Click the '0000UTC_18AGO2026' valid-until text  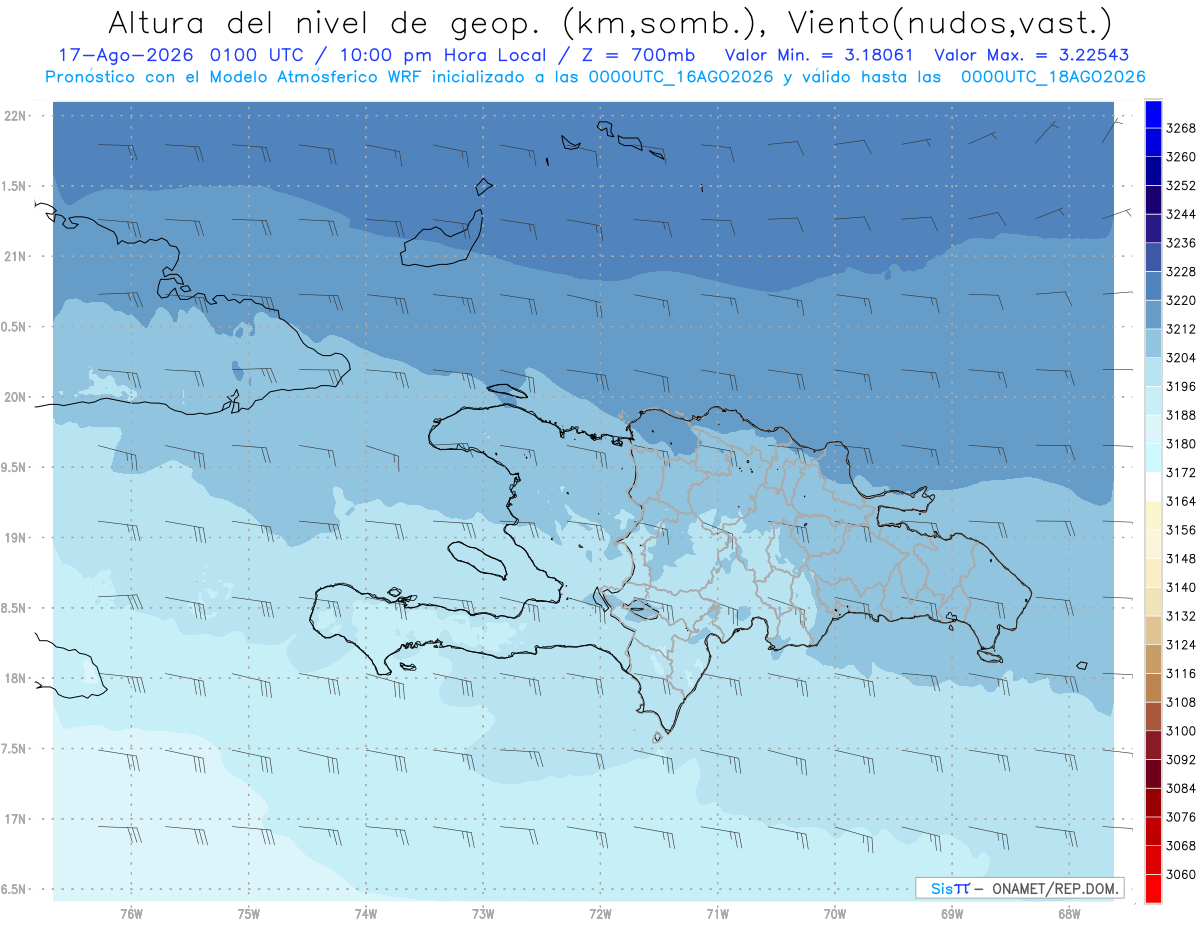1053,77
